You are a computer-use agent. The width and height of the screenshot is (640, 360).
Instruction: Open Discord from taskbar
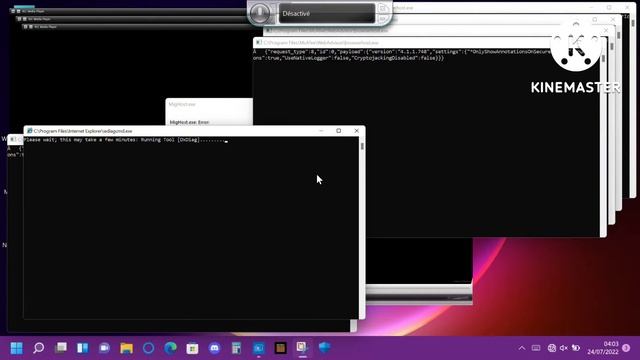click(x=214, y=348)
